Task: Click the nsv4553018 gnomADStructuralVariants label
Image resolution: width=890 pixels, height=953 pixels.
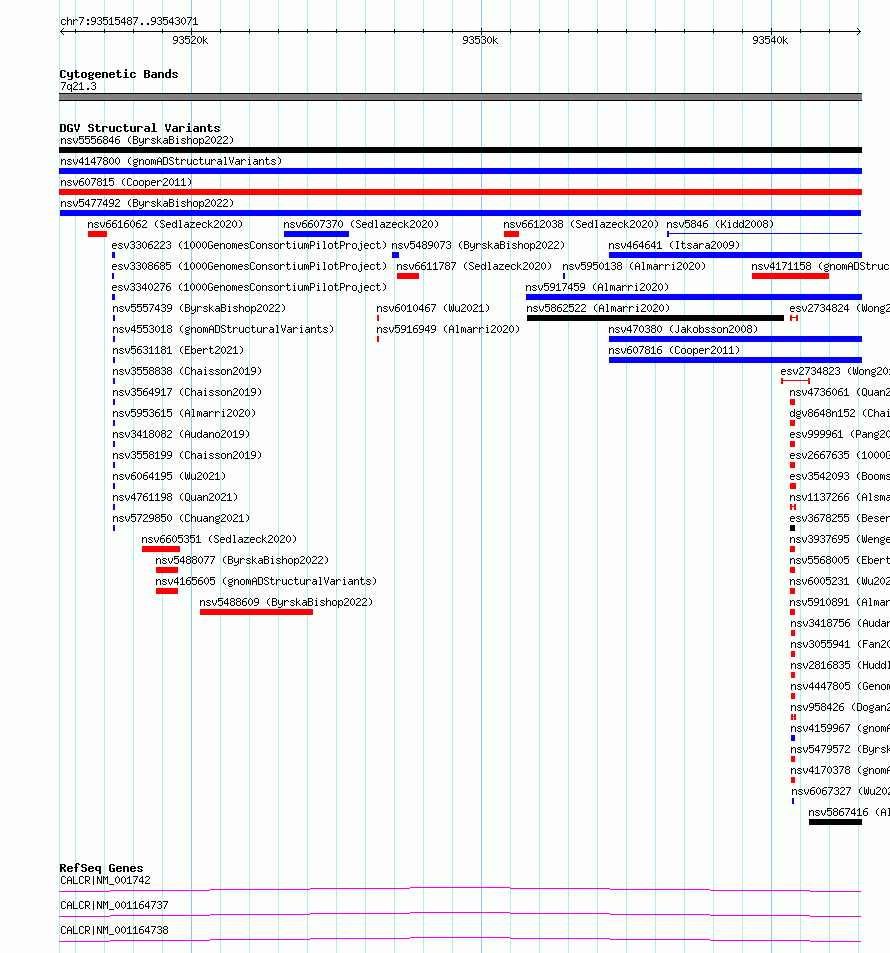Action: pyautogui.click(x=223, y=329)
